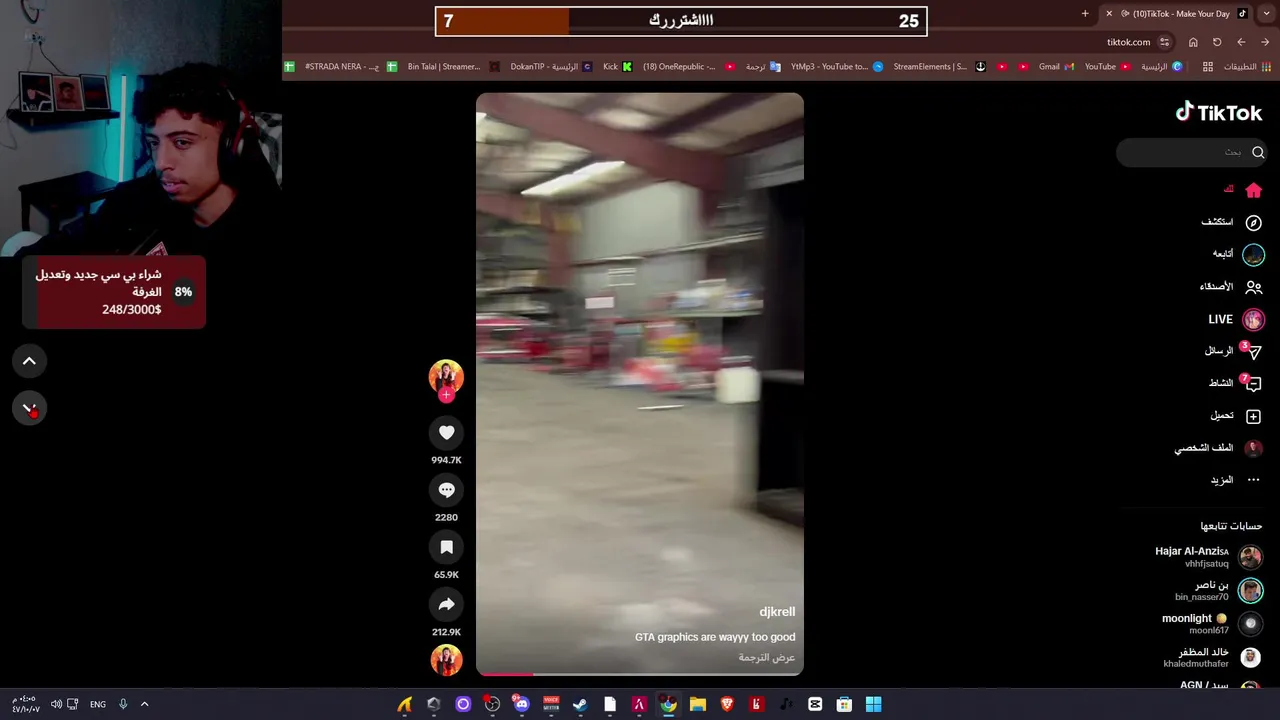Bookmark the video showing 65.9K saves
Viewport: 1280px width, 720px height.
[x=446, y=547]
